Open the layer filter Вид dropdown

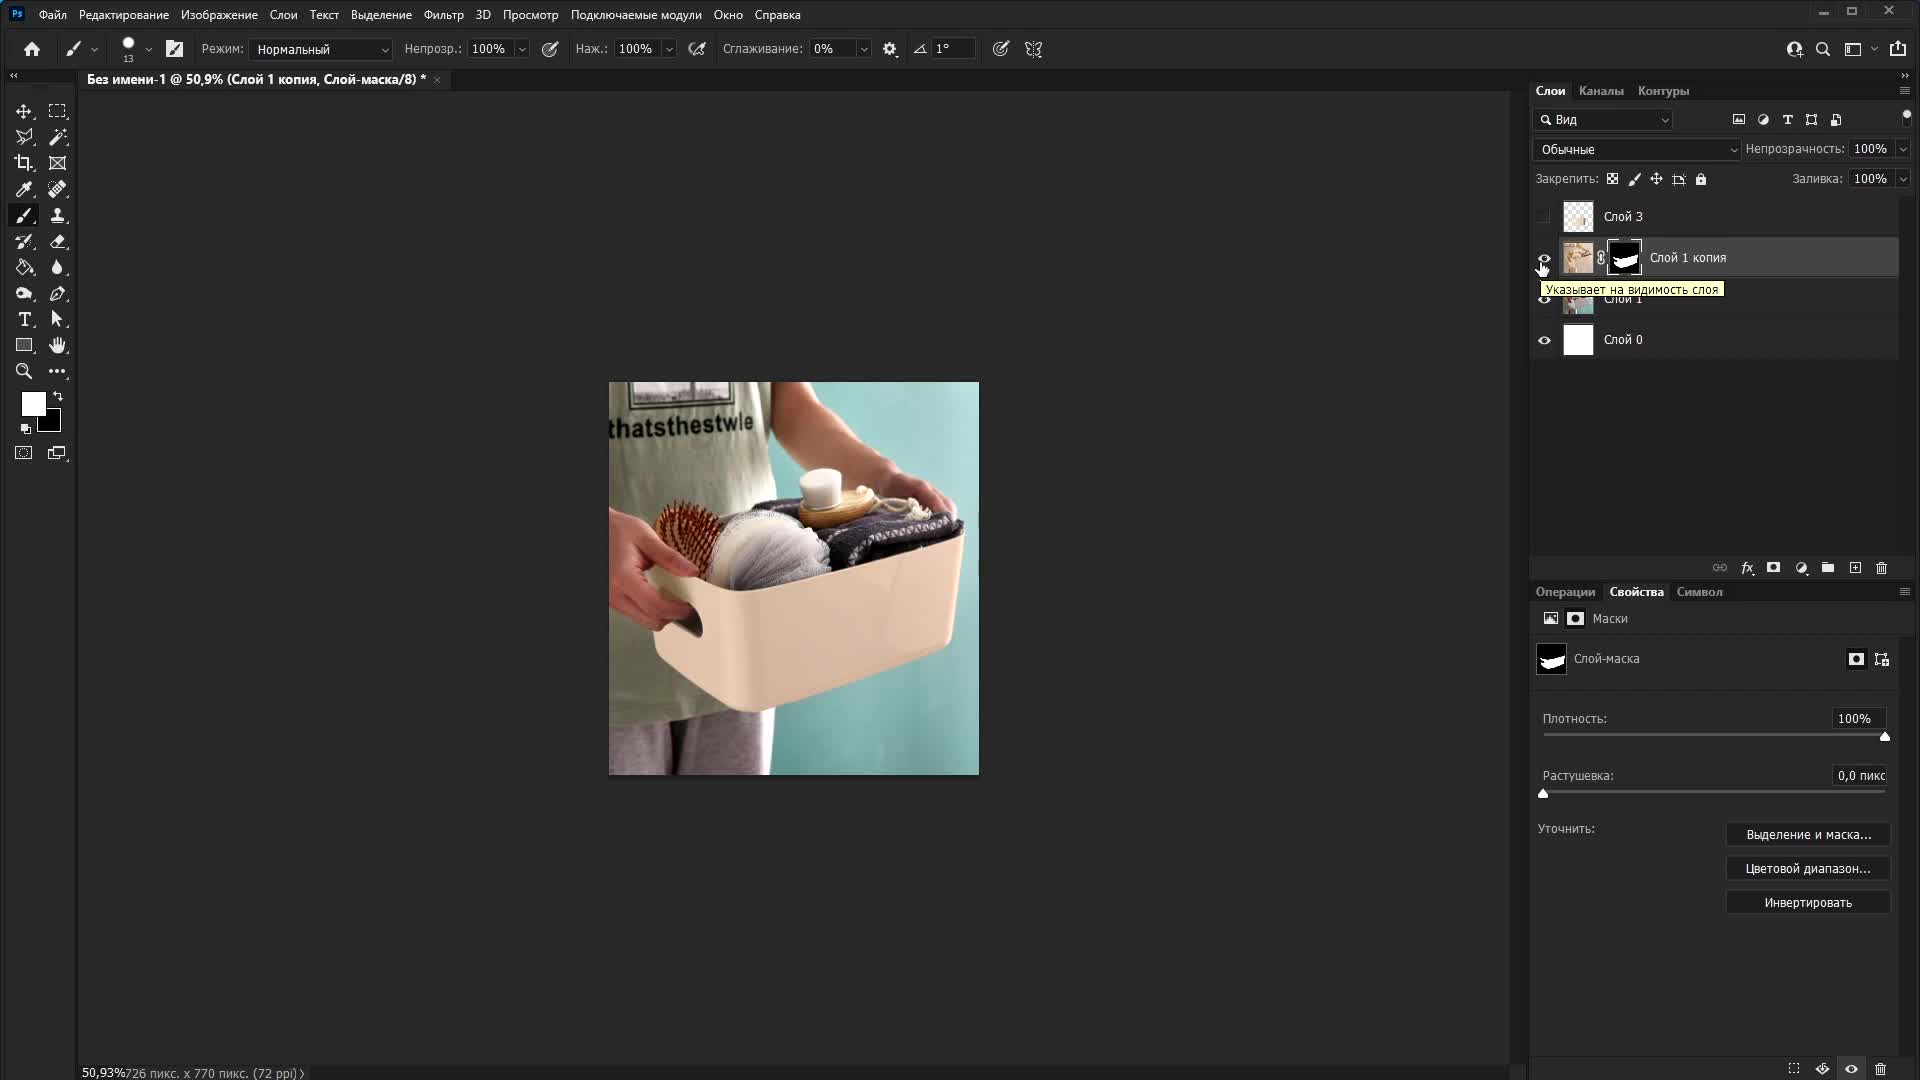[x=1604, y=120]
